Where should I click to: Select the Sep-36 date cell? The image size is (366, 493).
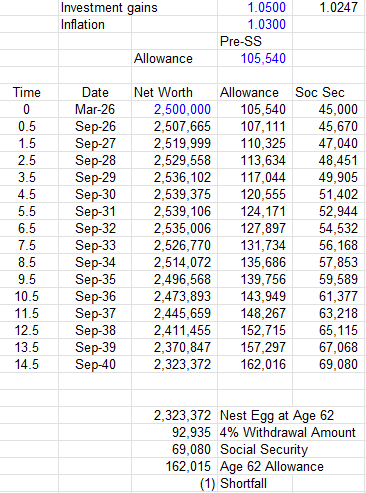coord(95,296)
